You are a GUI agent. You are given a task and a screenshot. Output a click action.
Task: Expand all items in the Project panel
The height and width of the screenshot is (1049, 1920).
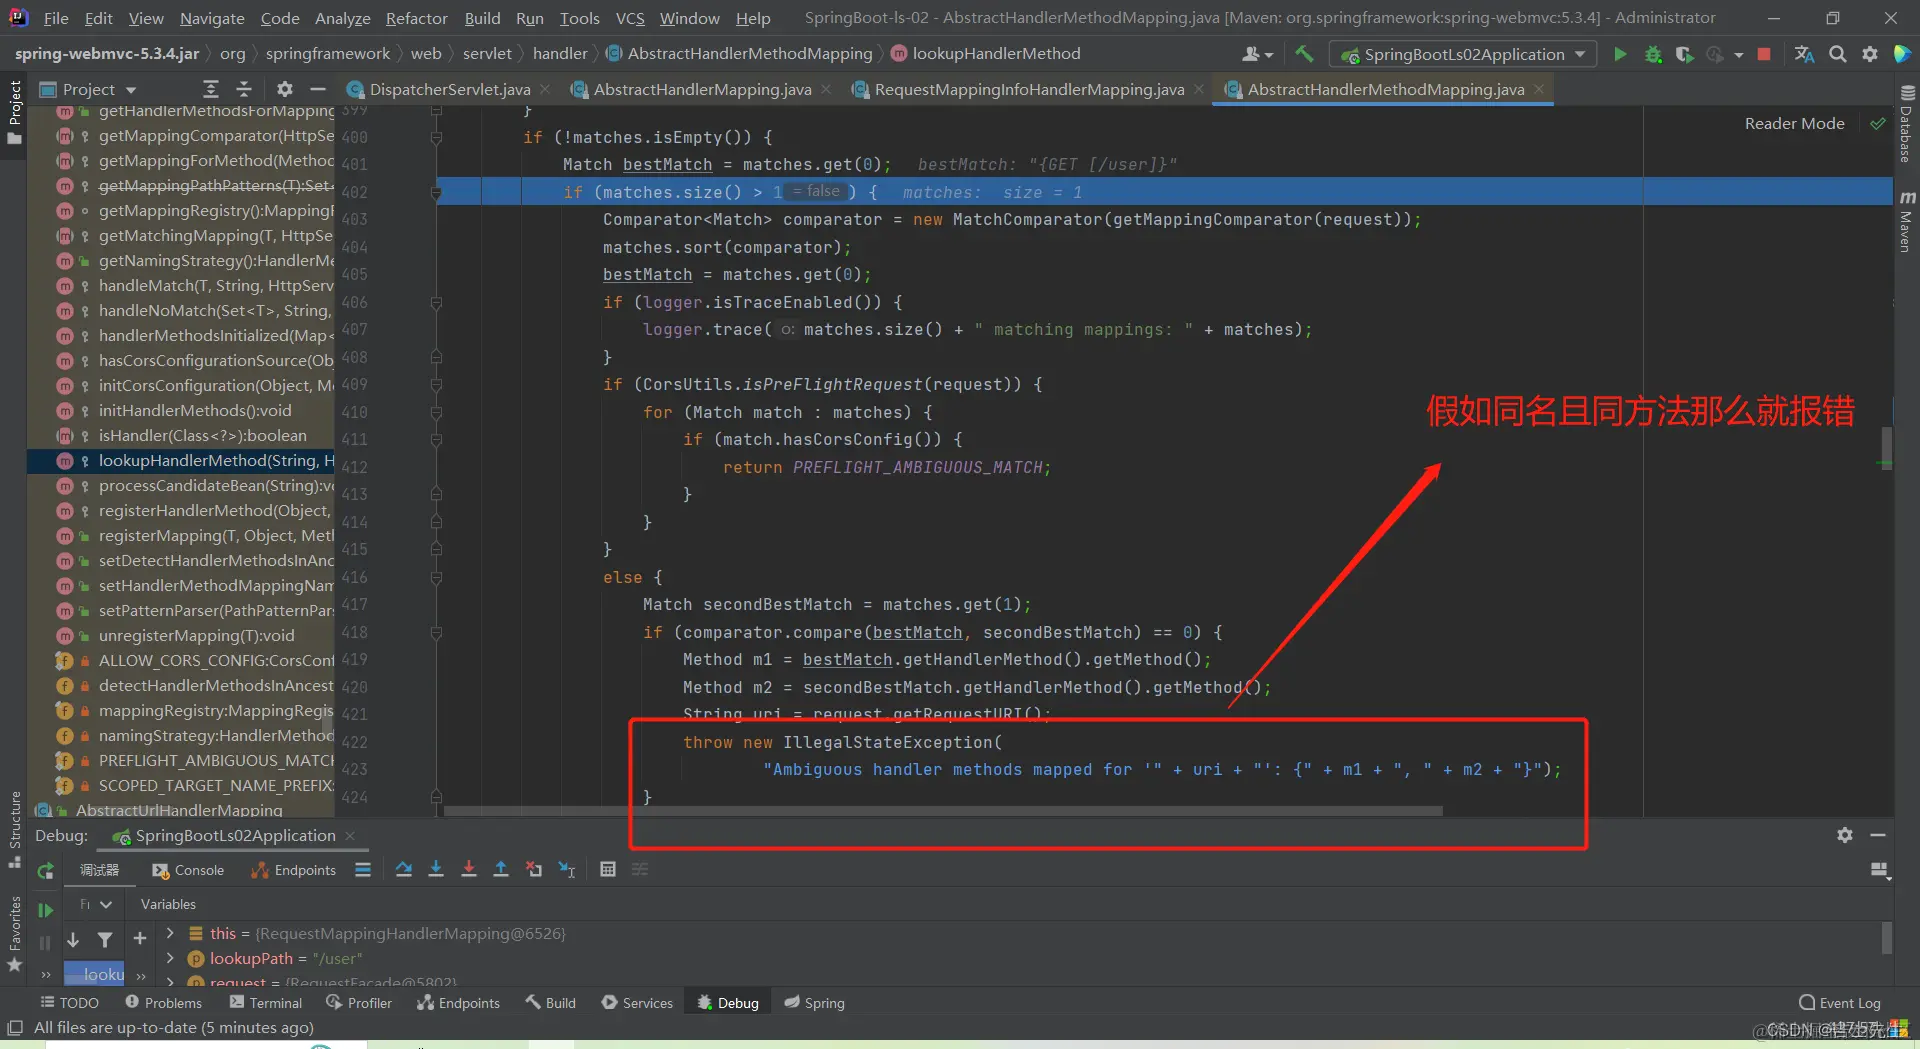coord(210,89)
